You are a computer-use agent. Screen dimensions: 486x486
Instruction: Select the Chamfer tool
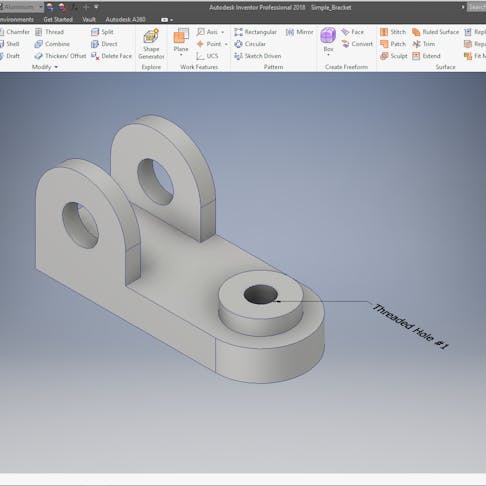pyautogui.click(x=15, y=32)
